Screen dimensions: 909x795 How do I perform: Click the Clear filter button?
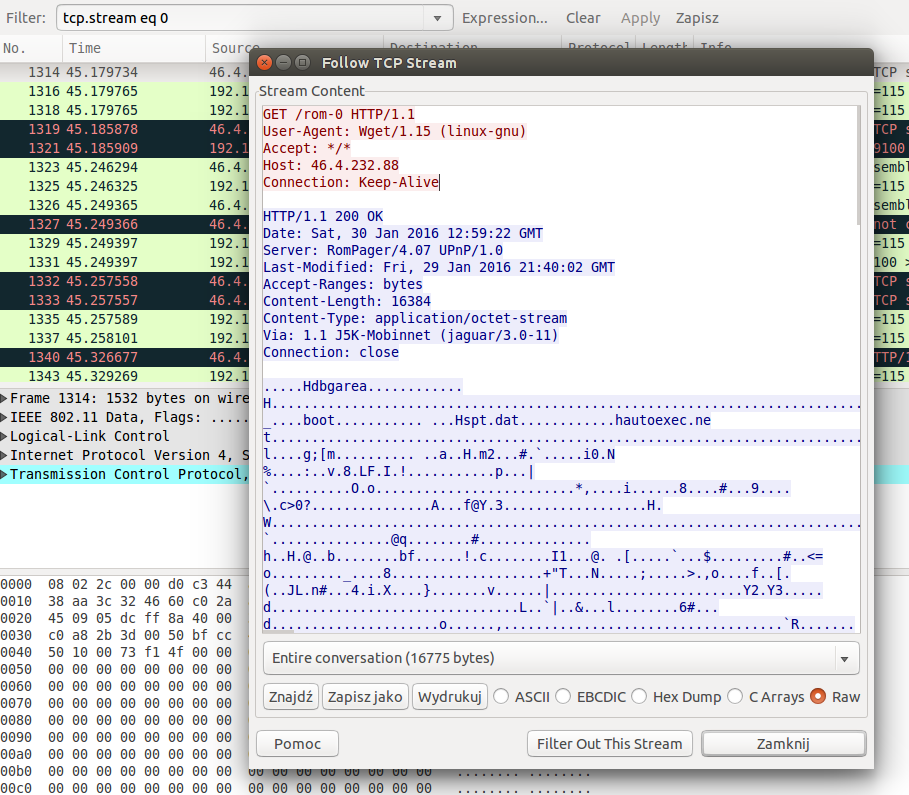pos(583,18)
